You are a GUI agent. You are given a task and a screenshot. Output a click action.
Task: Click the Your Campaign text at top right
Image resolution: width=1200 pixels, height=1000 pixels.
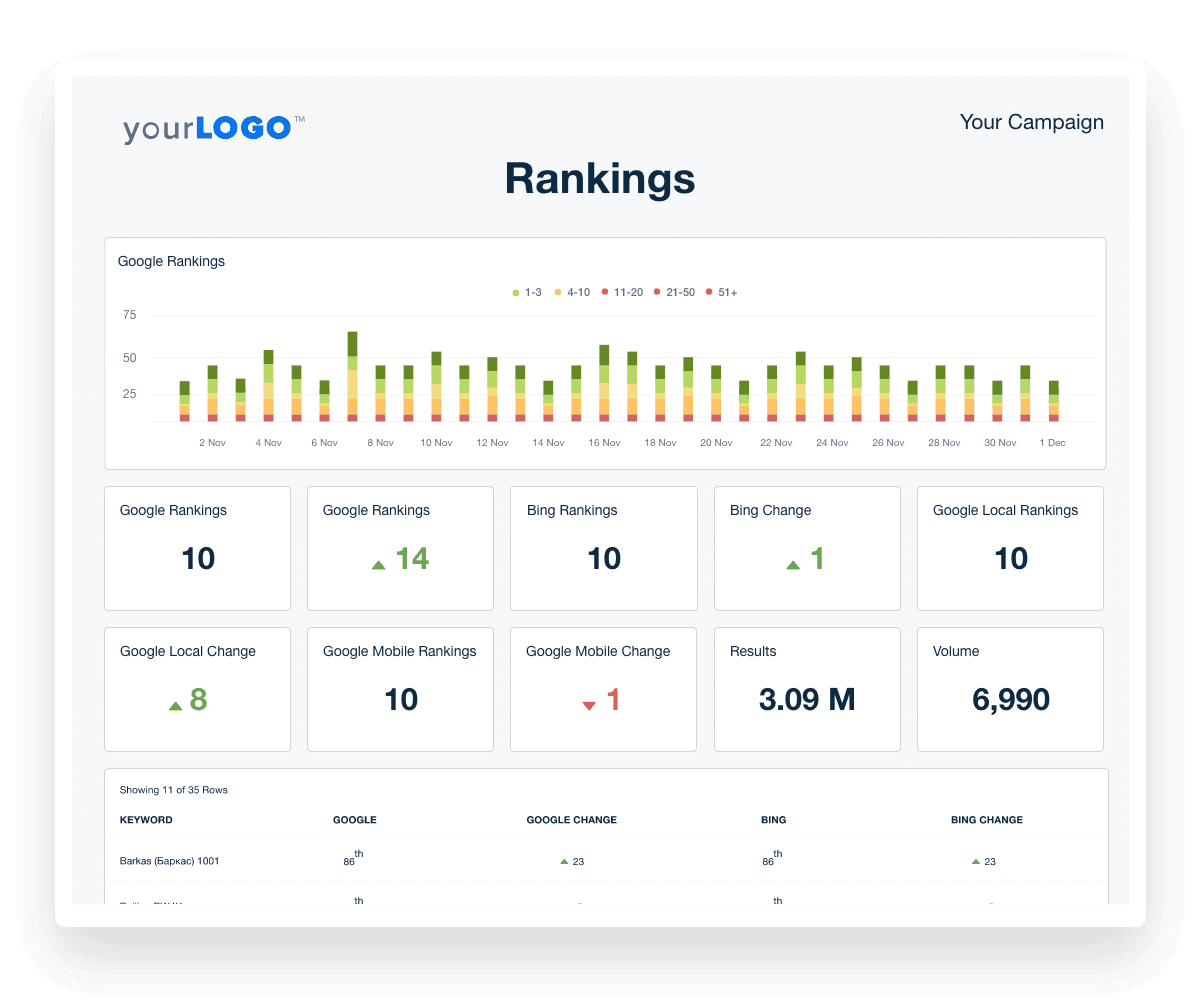[1031, 122]
